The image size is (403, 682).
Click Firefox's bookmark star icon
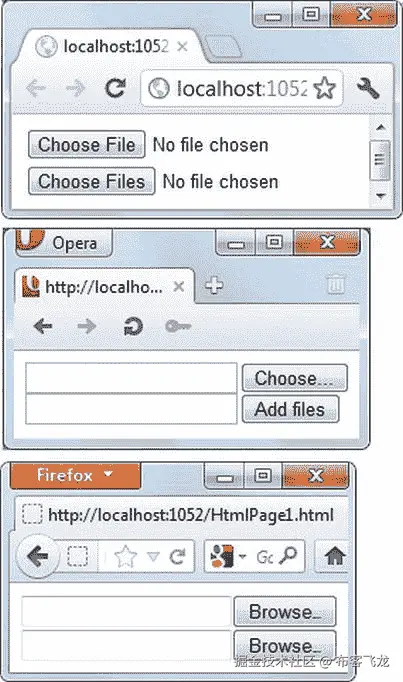click(125, 556)
